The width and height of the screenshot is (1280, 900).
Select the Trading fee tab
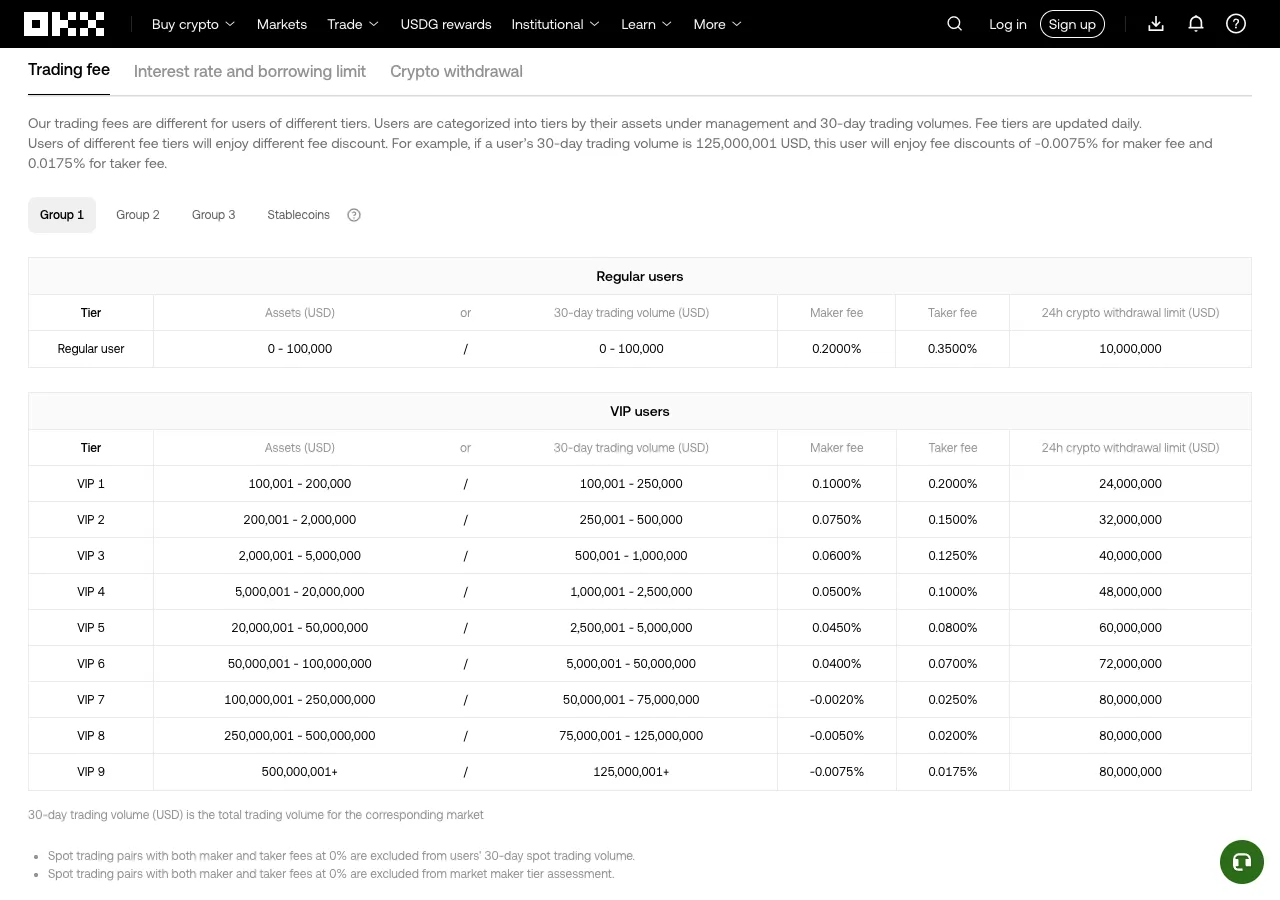(x=69, y=71)
